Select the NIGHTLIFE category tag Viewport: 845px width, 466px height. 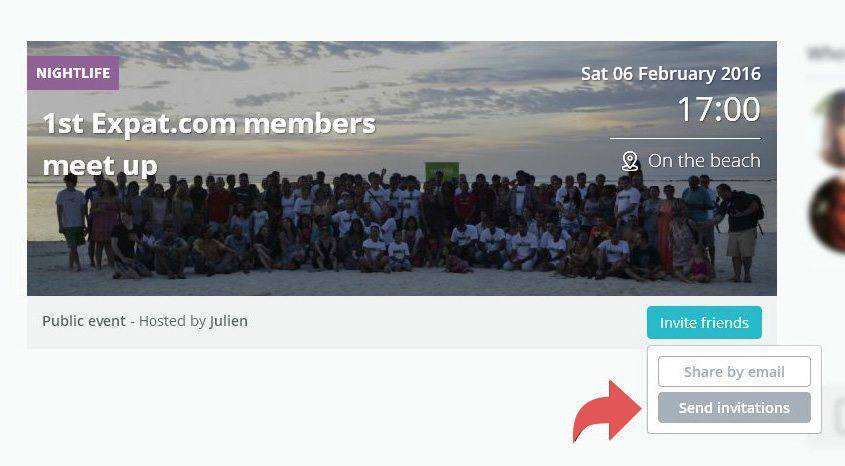coord(73,73)
